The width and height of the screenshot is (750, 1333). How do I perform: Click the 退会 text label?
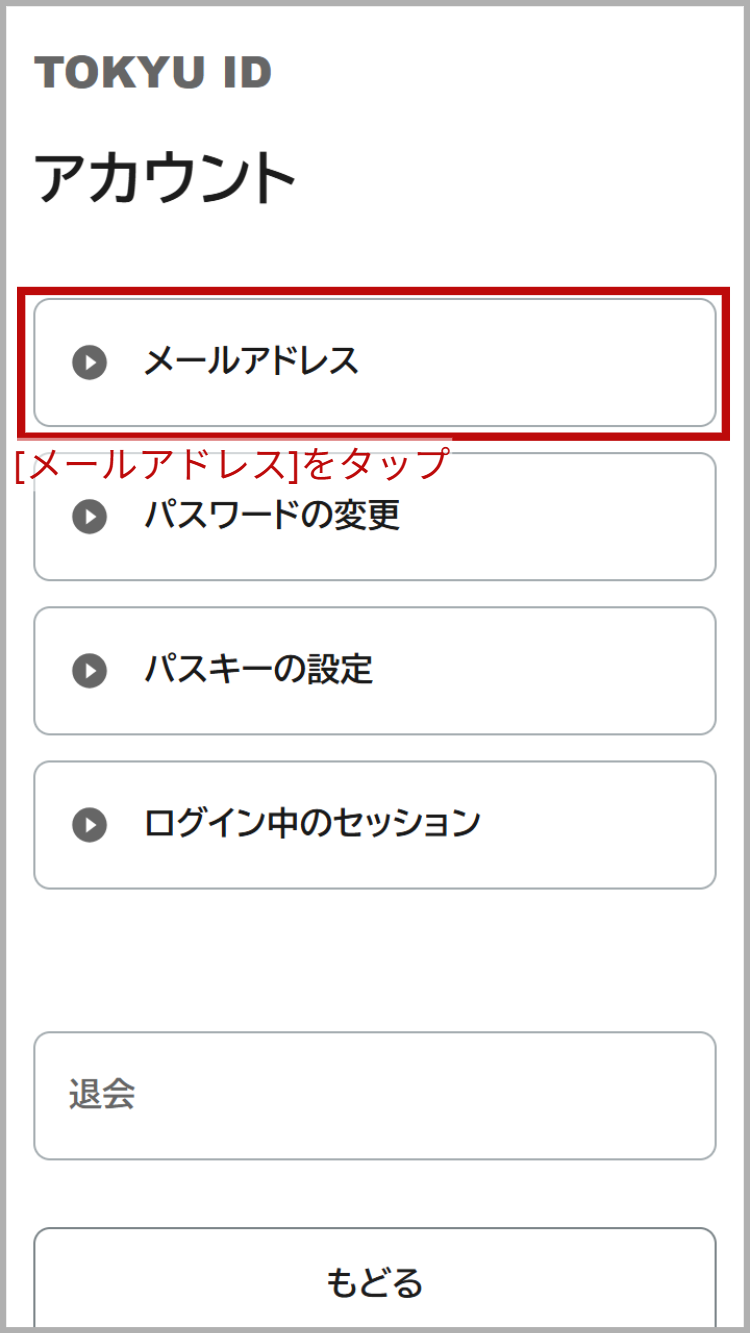[x=102, y=1095]
